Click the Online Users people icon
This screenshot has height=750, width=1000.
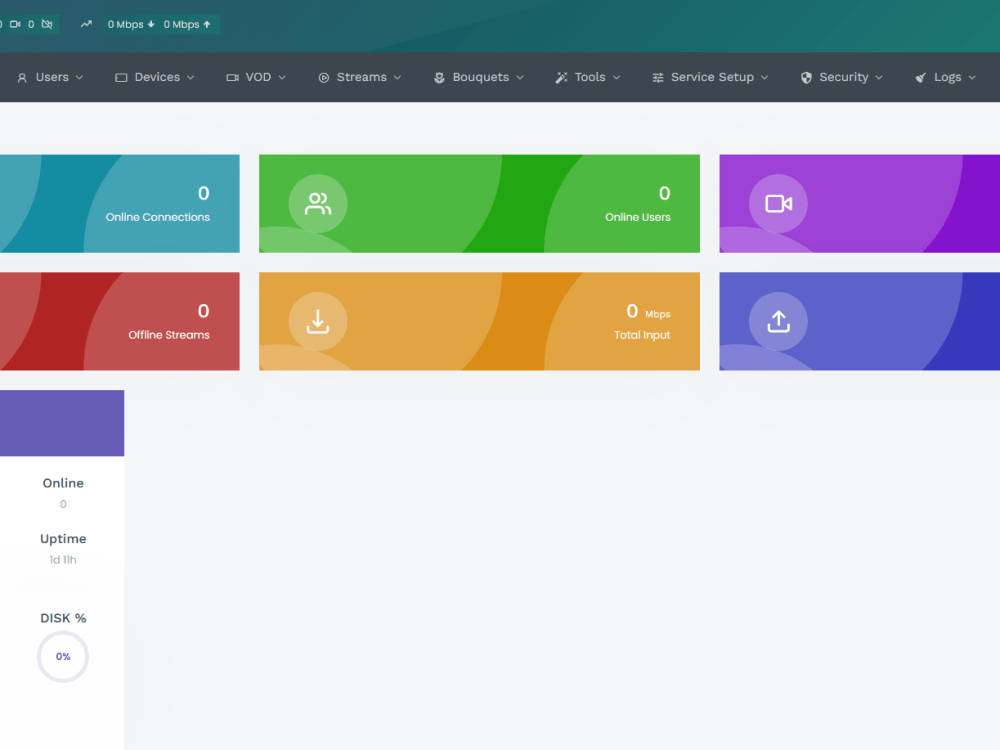(317, 203)
